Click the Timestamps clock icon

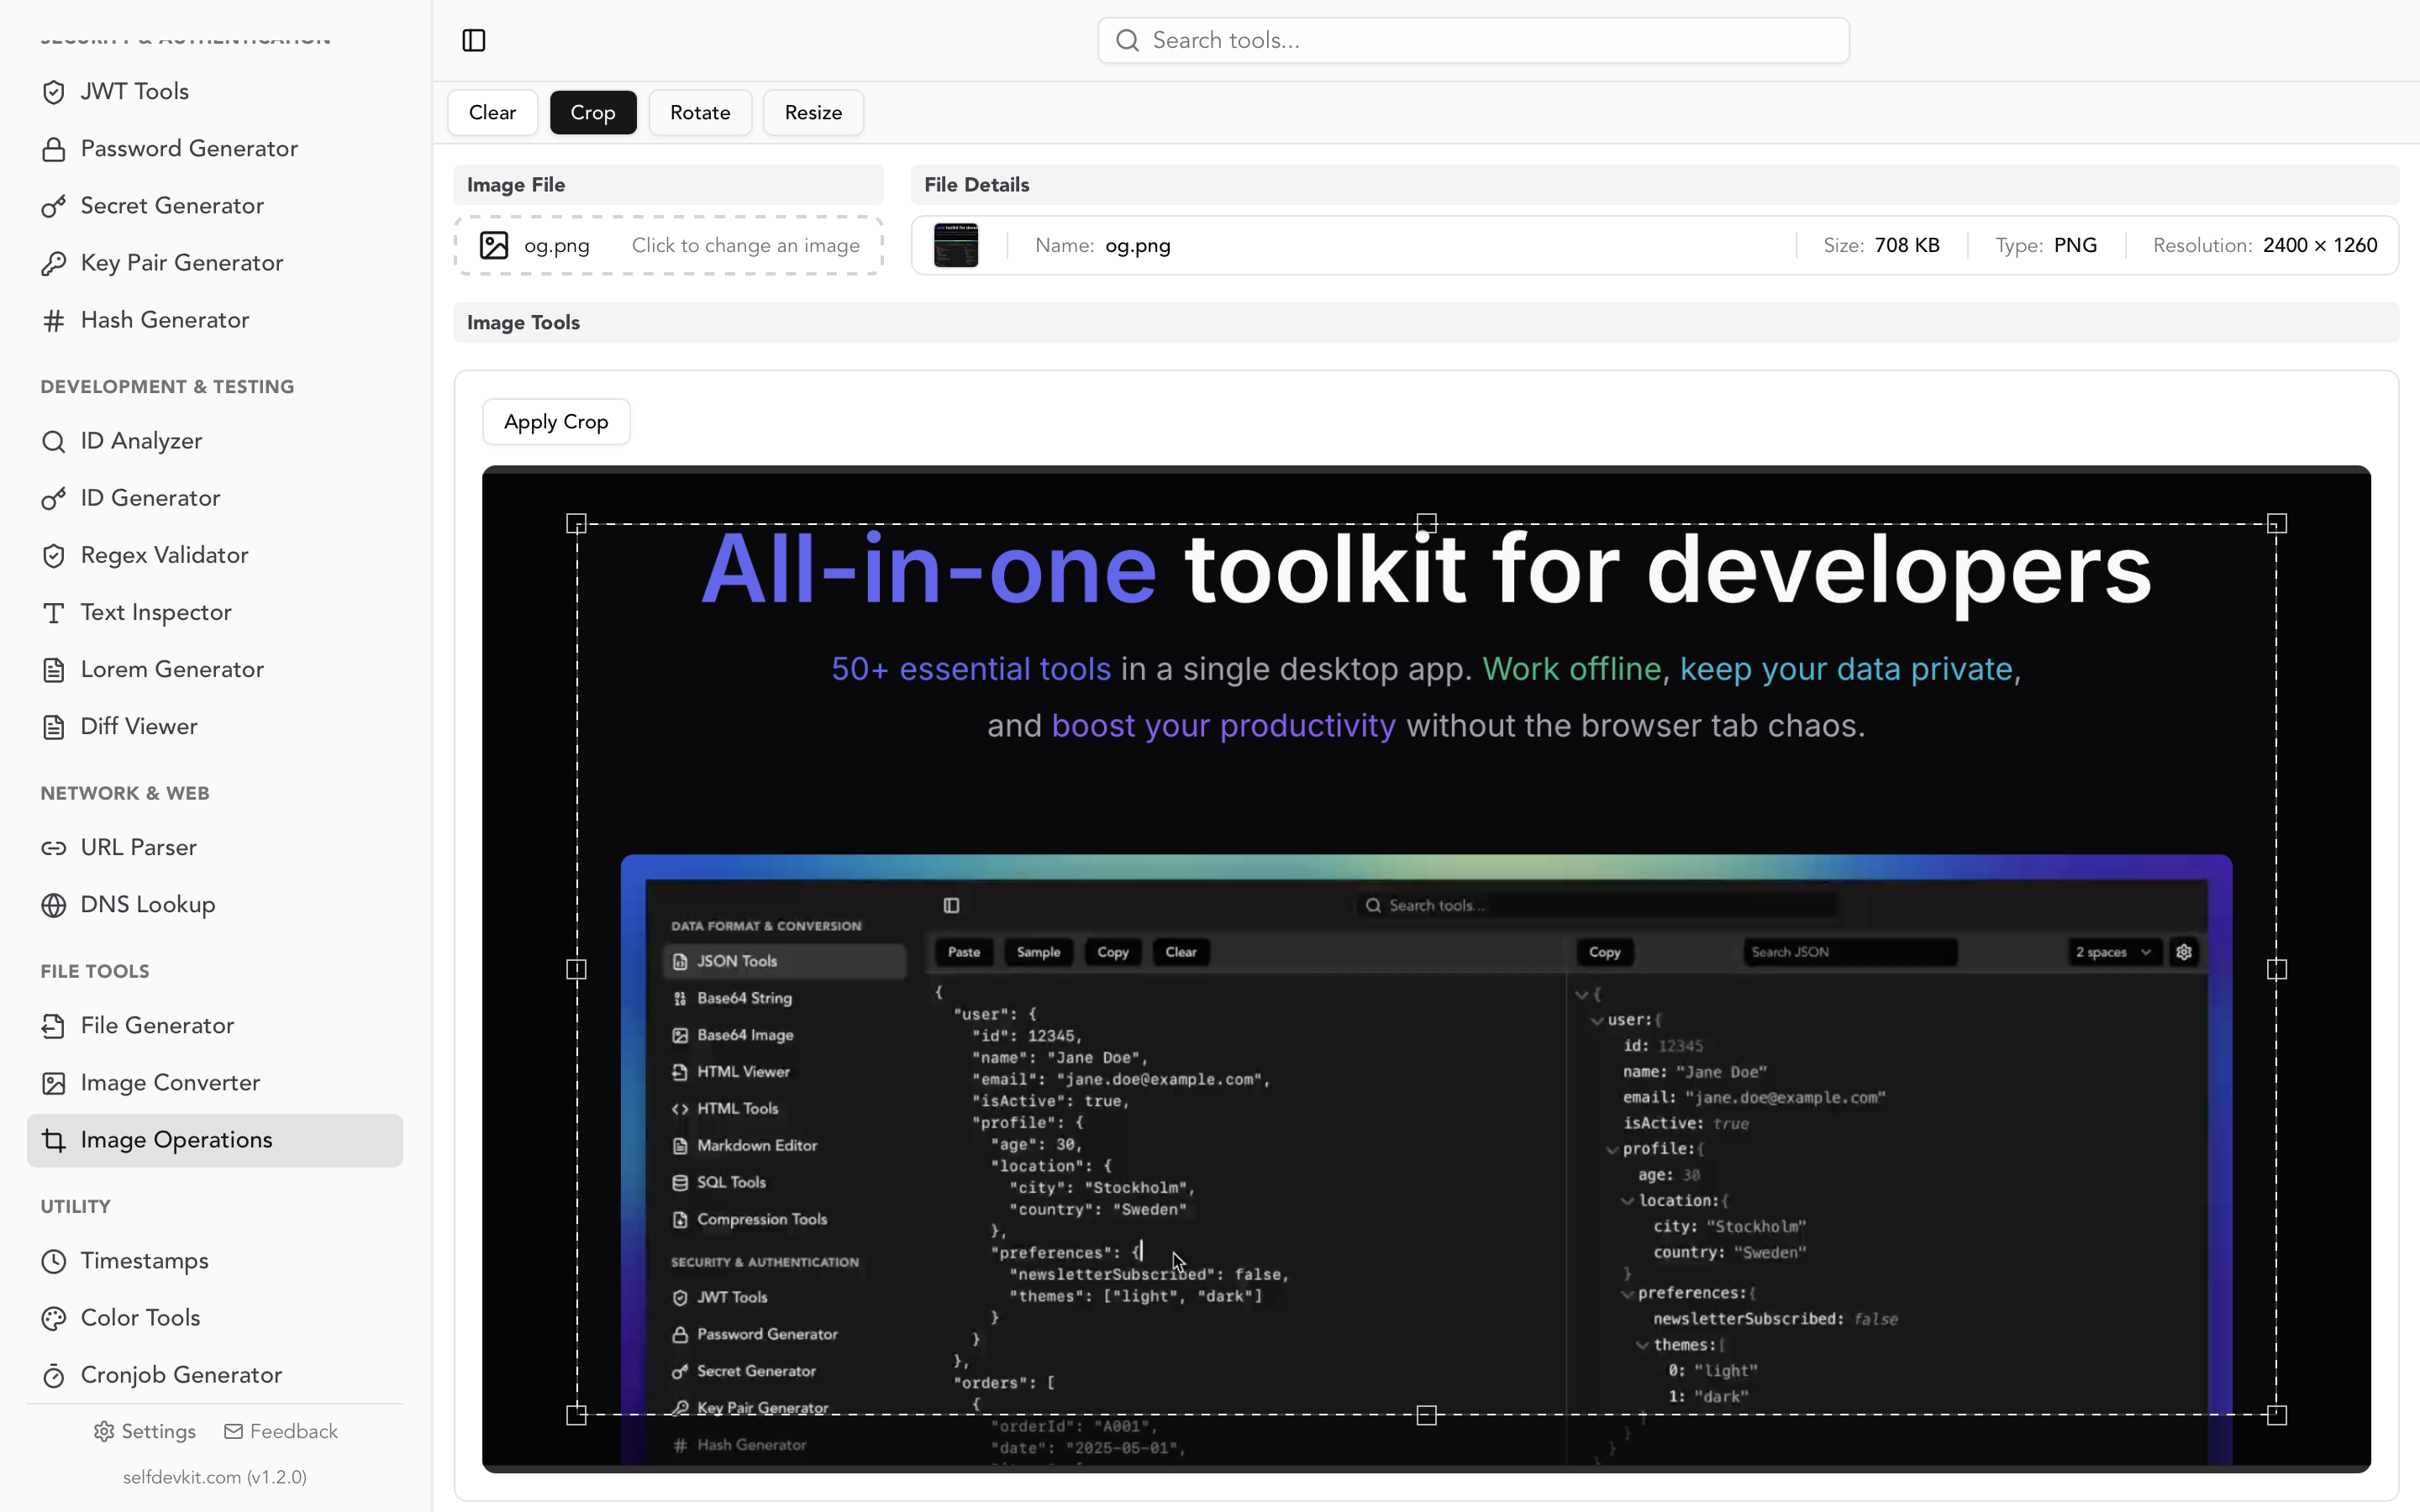54,1261
